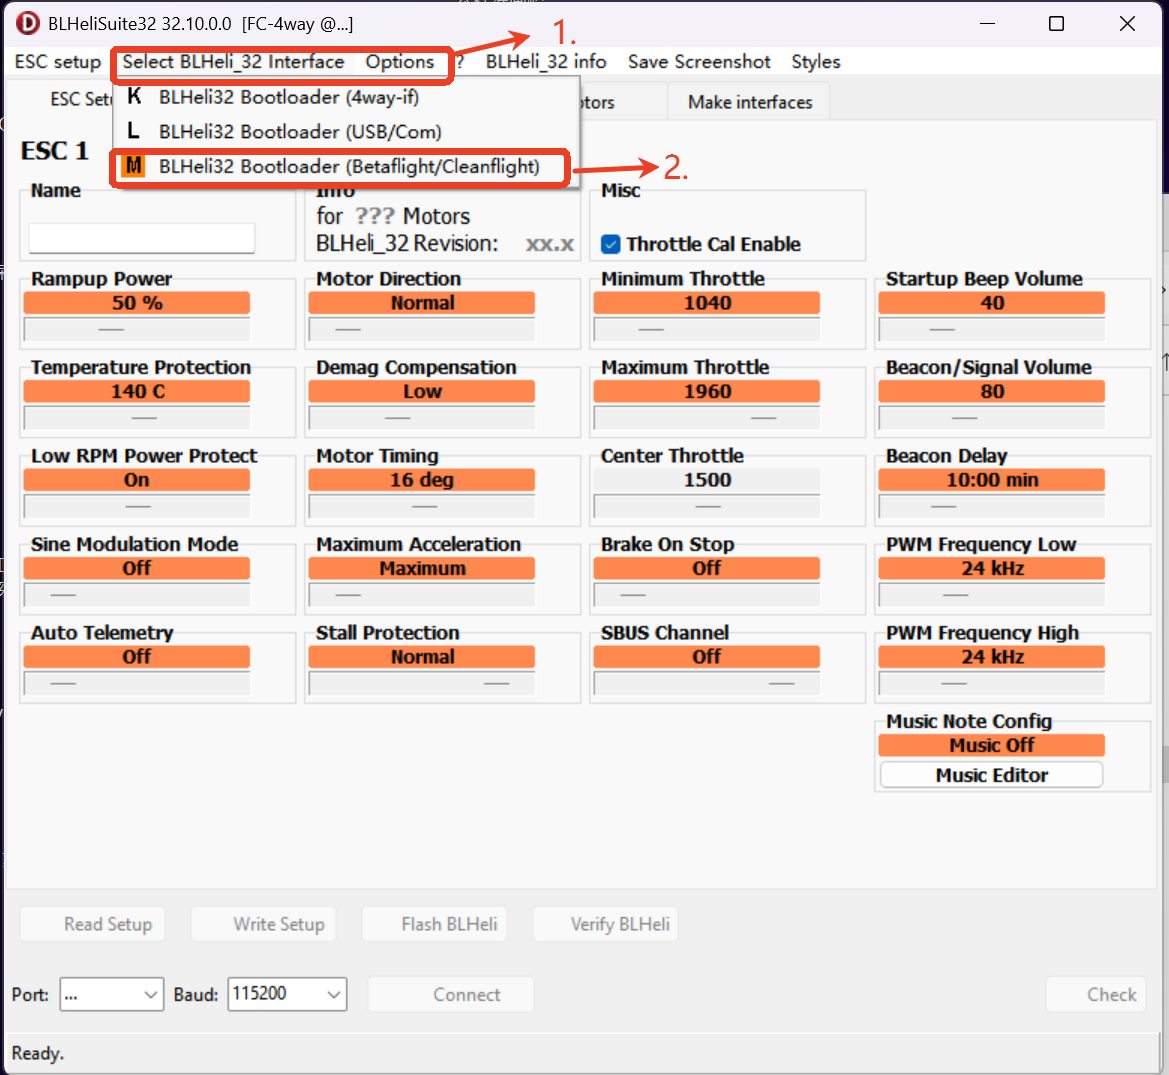Click the Write Setup button
Image resolution: width=1169 pixels, height=1075 pixels.
[x=263, y=924]
